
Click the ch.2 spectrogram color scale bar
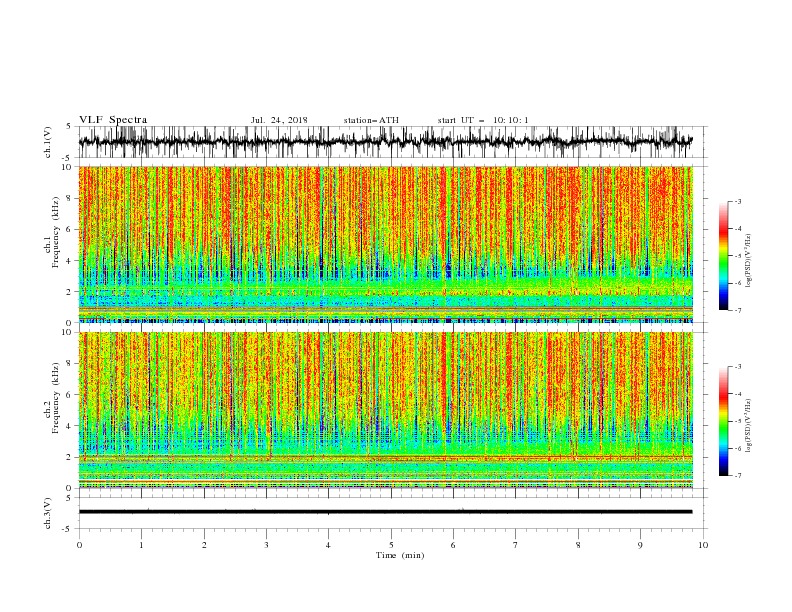point(723,421)
